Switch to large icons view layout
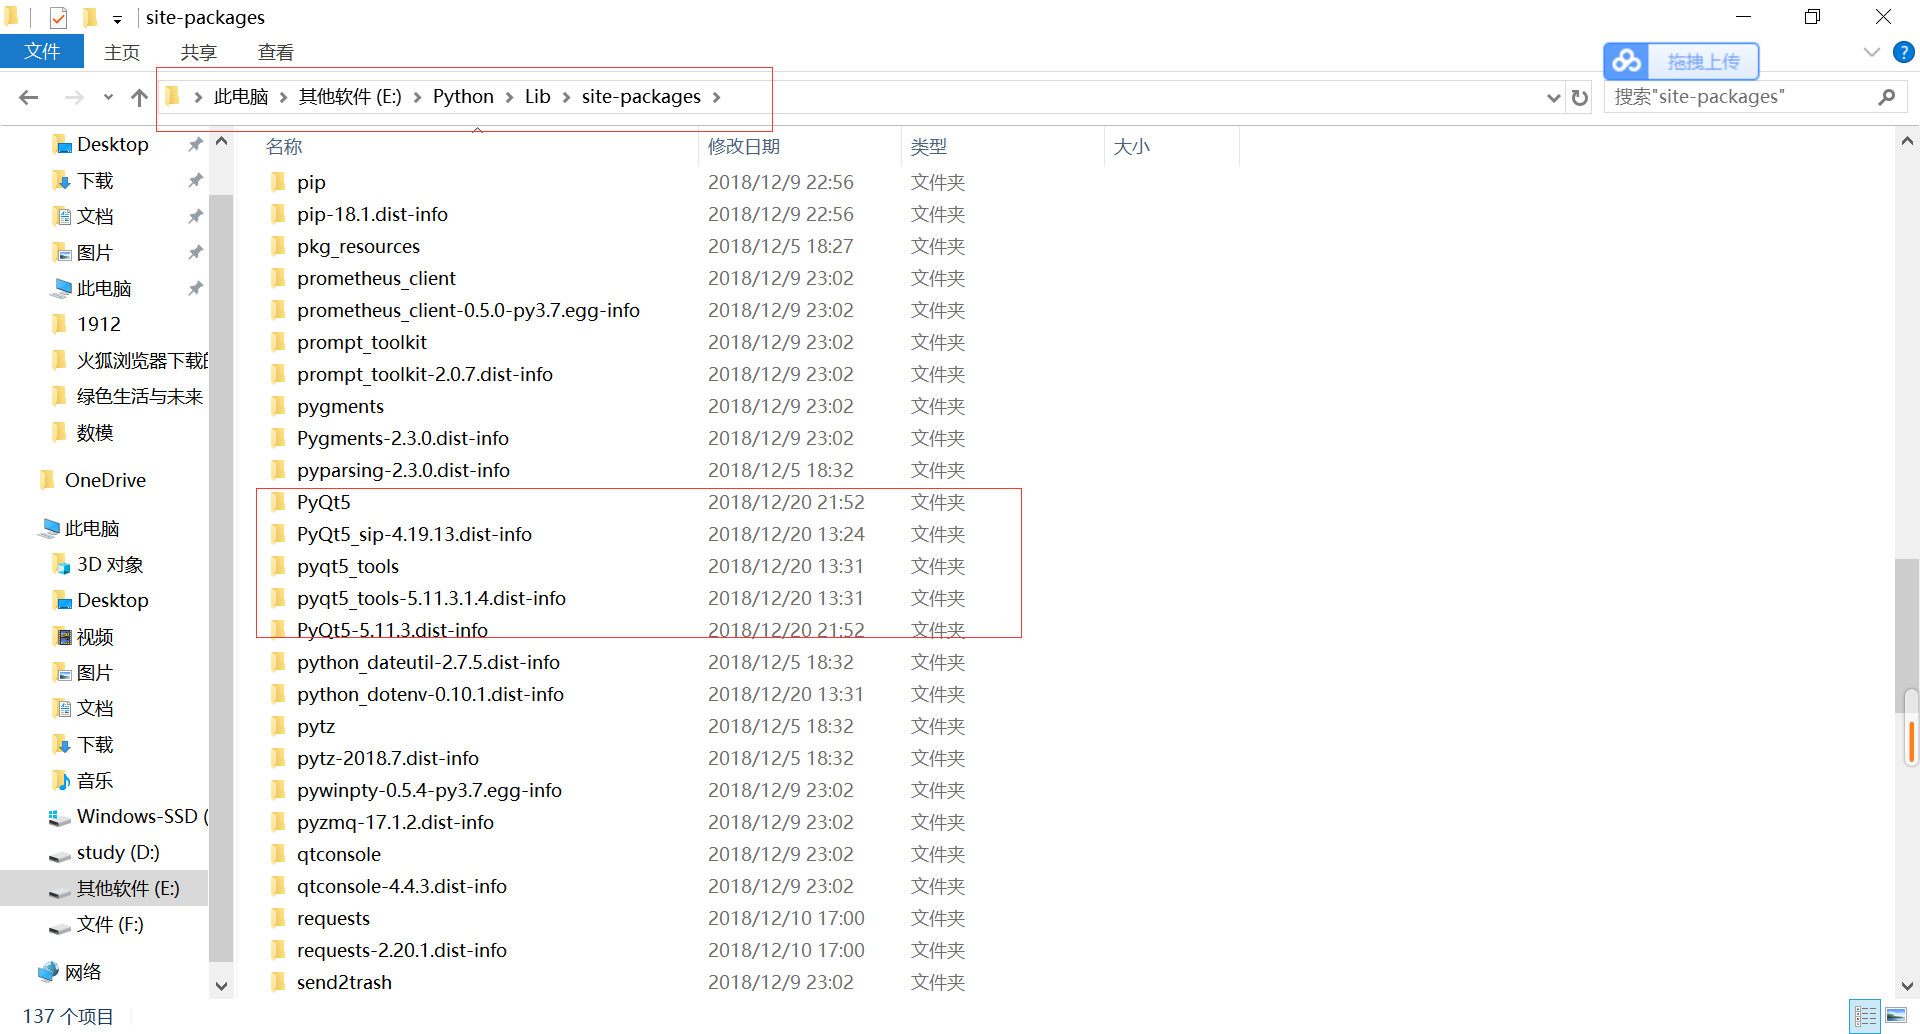Screen dimensions: 1920x1034 (x=1896, y=1016)
